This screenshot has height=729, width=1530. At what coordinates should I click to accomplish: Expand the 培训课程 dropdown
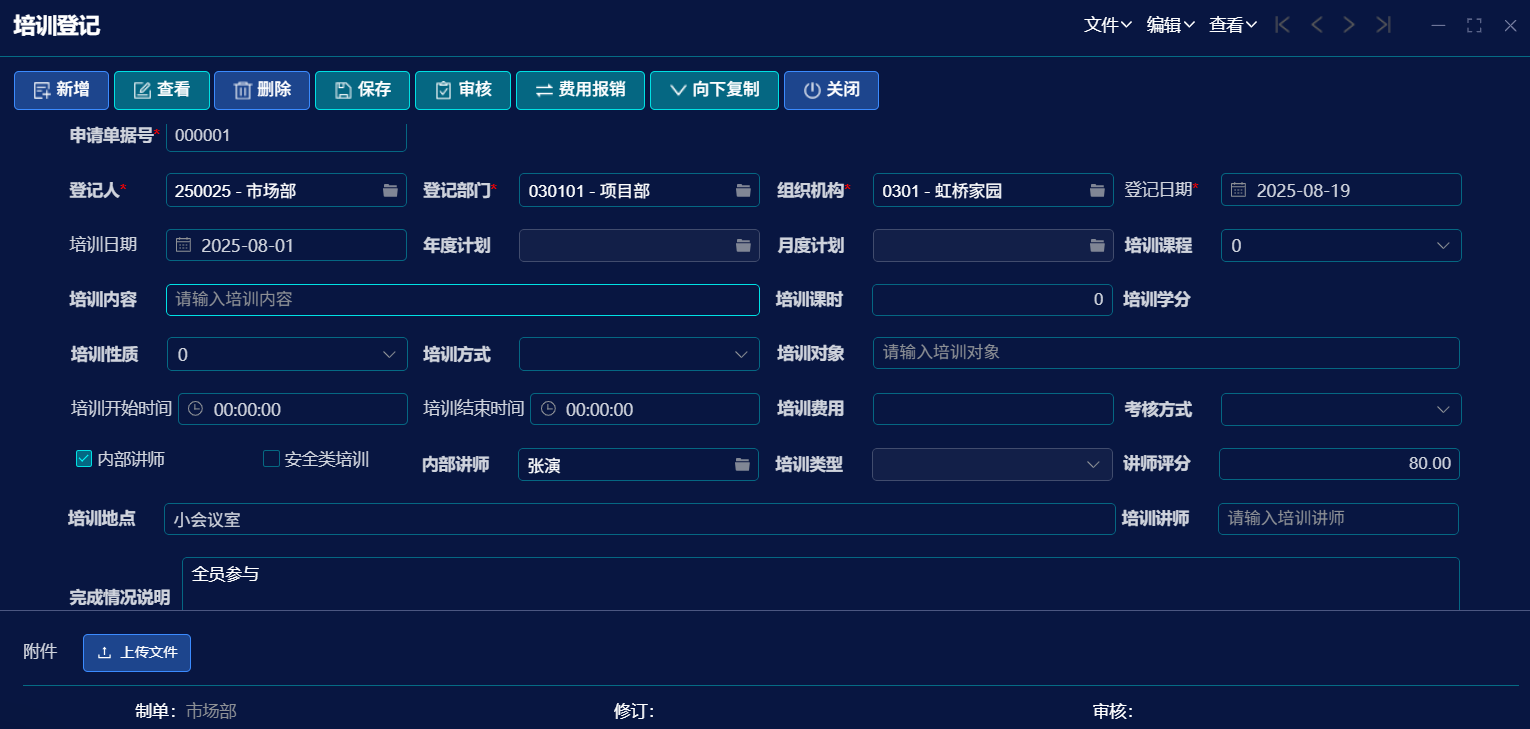click(x=1443, y=245)
